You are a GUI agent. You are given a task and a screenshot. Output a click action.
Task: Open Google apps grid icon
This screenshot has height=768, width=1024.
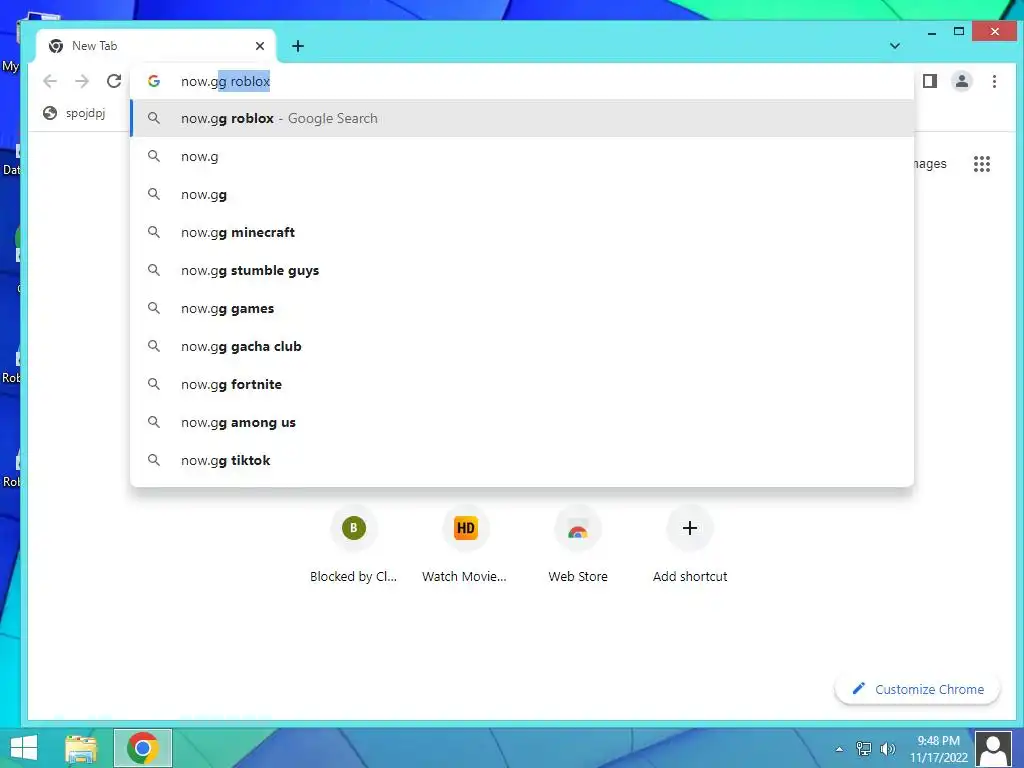click(x=982, y=164)
